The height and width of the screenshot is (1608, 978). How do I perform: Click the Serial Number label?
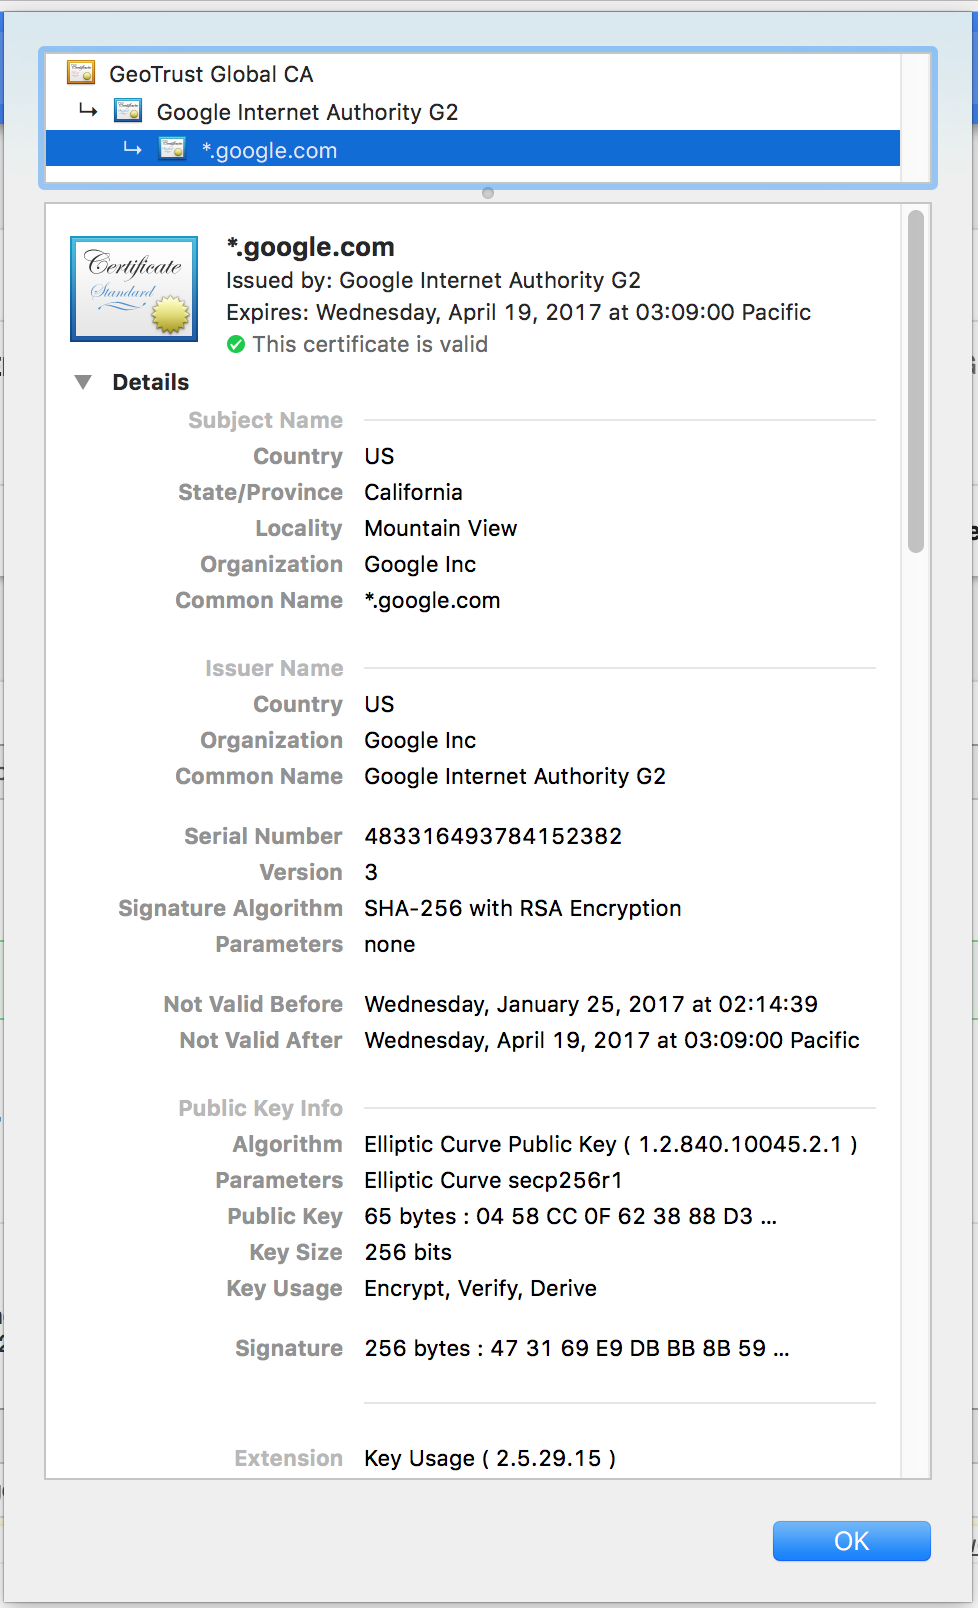click(x=263, y=837)
